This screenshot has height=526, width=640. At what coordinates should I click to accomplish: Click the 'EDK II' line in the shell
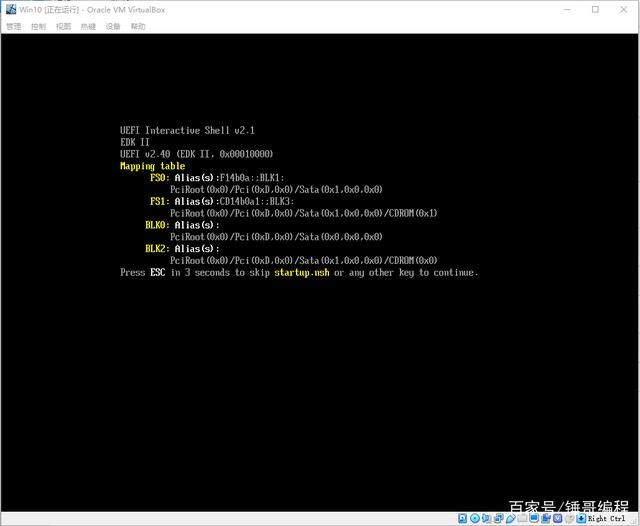(135, 142)
